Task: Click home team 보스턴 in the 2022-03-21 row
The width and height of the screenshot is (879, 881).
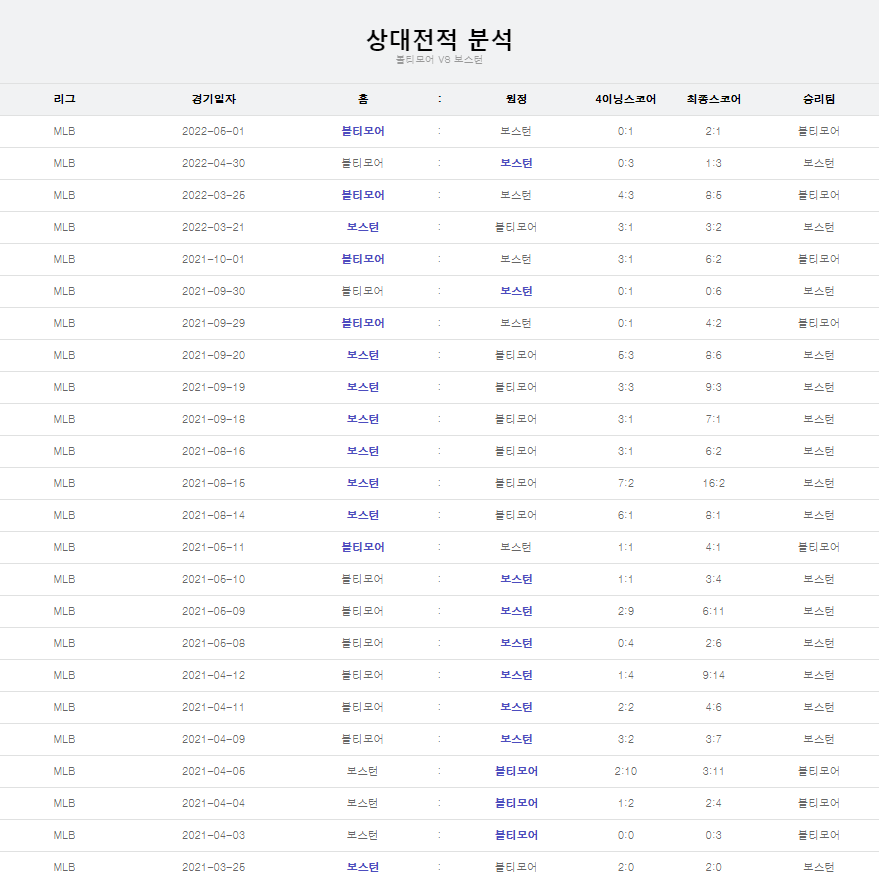Action: point(363,228)
